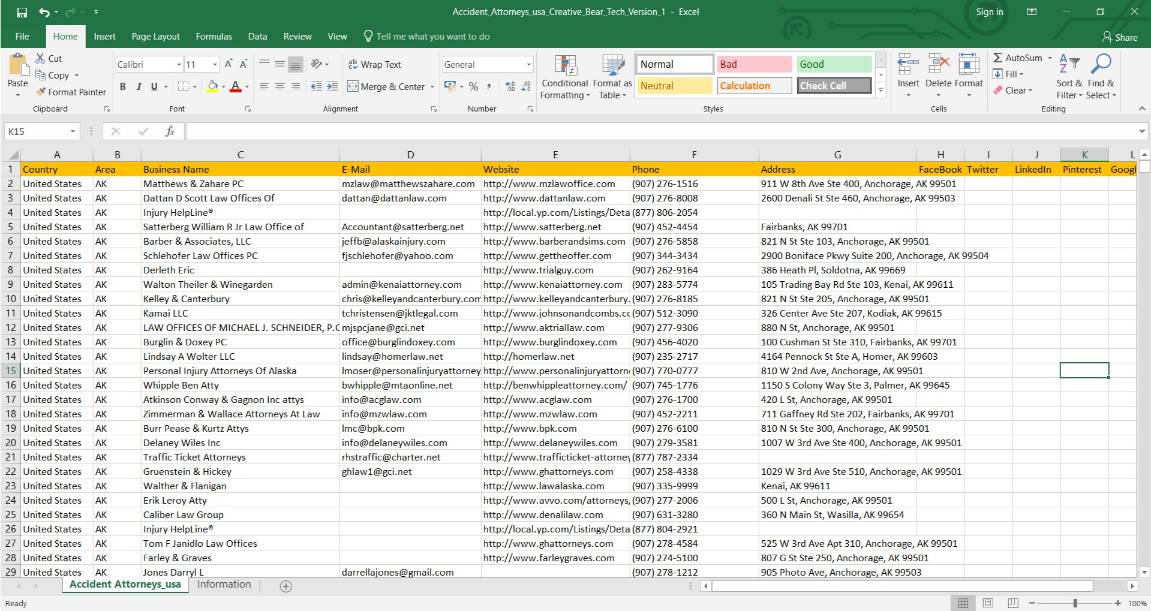Click the orientation text angle icon
1151x611 pixels.
coord(317,65)
